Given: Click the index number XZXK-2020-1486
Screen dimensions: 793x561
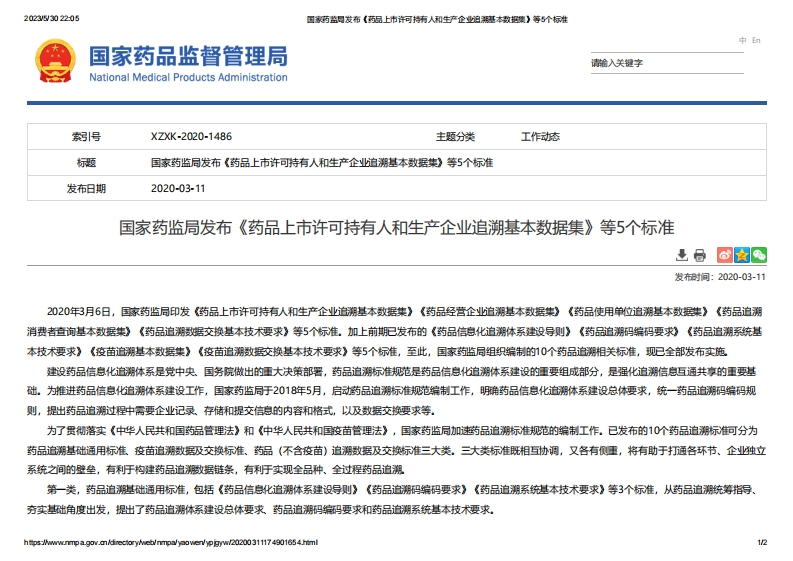Looking at the screenshot, I should [x=191, y=137].
